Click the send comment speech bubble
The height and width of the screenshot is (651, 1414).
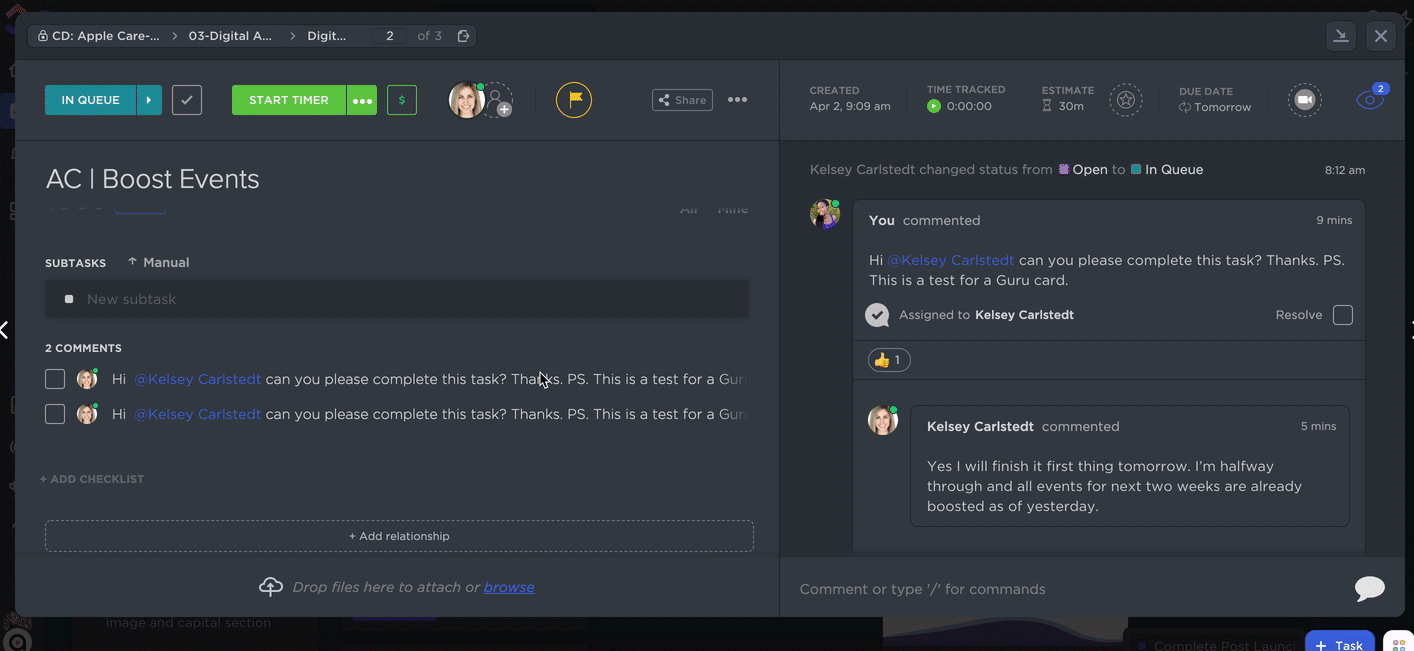[x=1369, y=588]
